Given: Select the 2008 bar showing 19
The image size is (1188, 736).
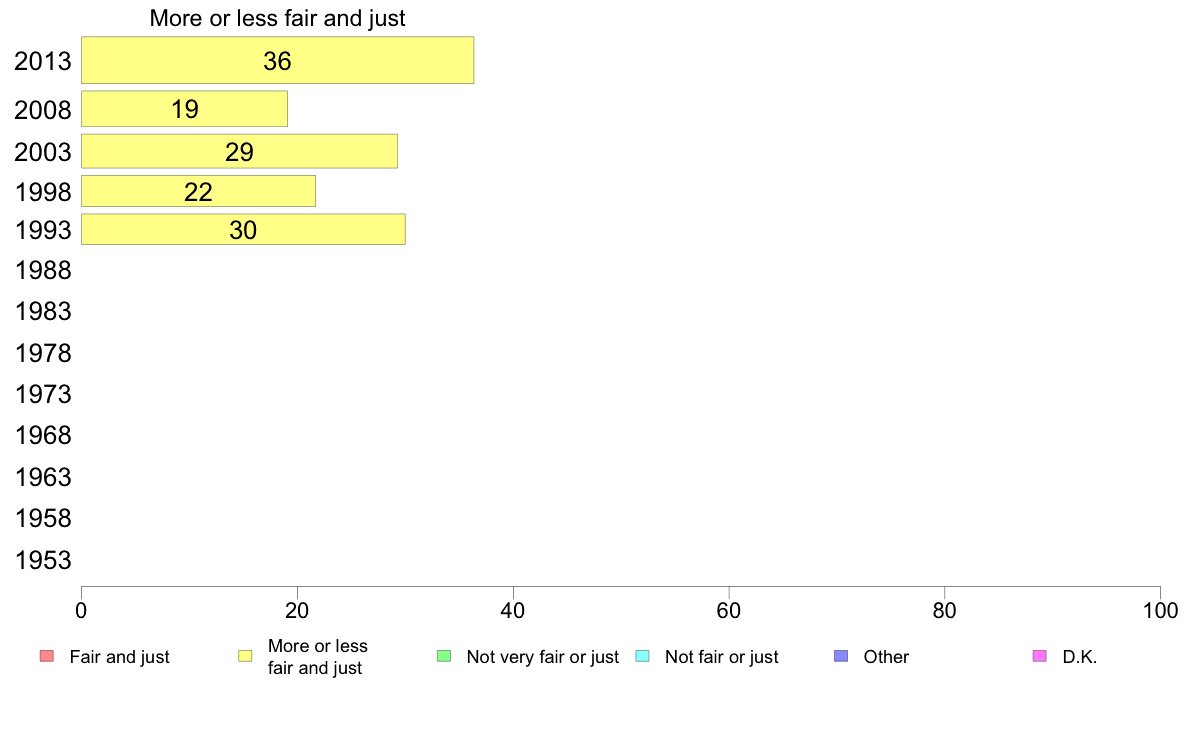Looking at the screenshot, I should pos(184,109).
